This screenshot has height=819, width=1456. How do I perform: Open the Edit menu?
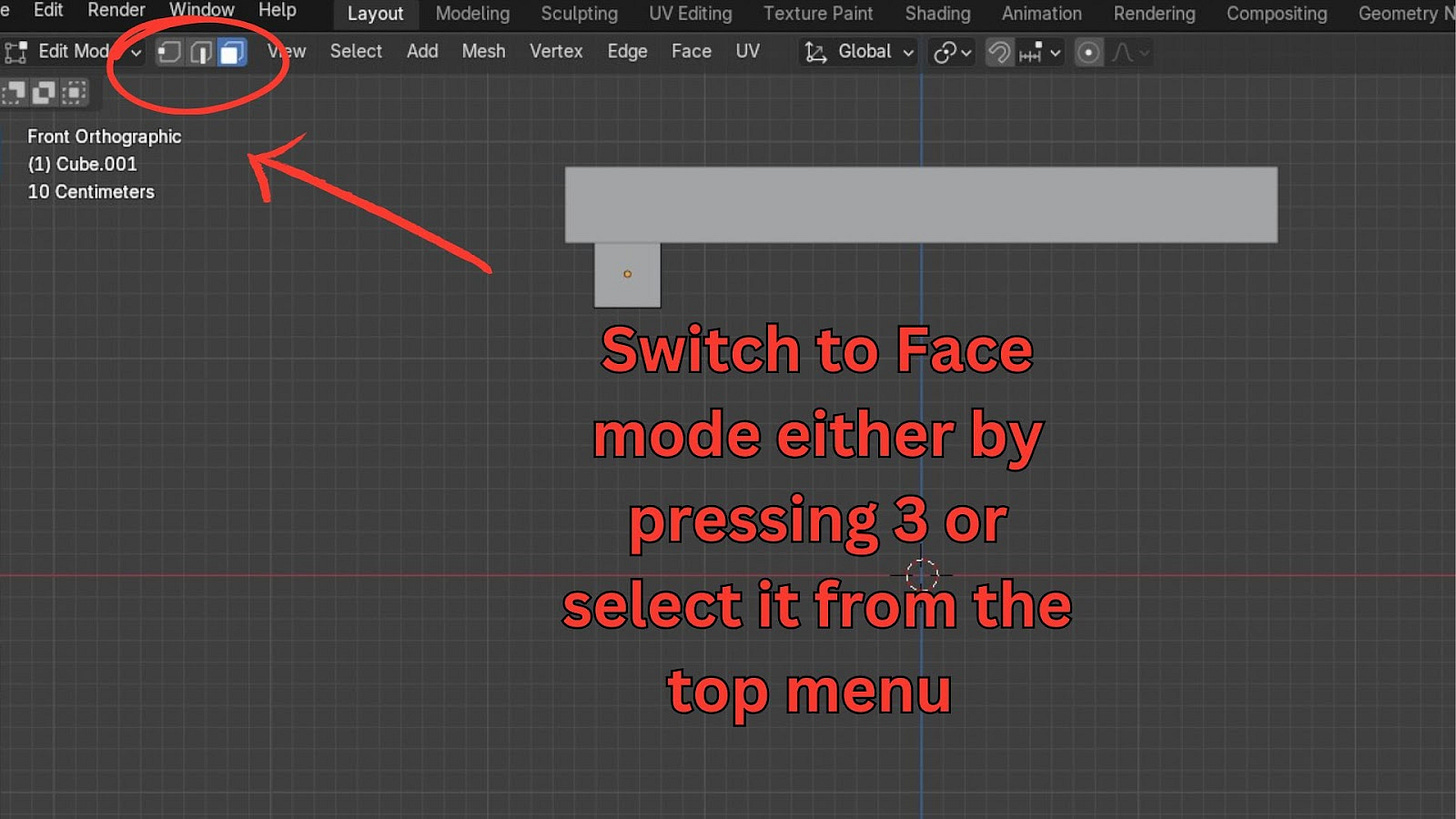(48, 11)
